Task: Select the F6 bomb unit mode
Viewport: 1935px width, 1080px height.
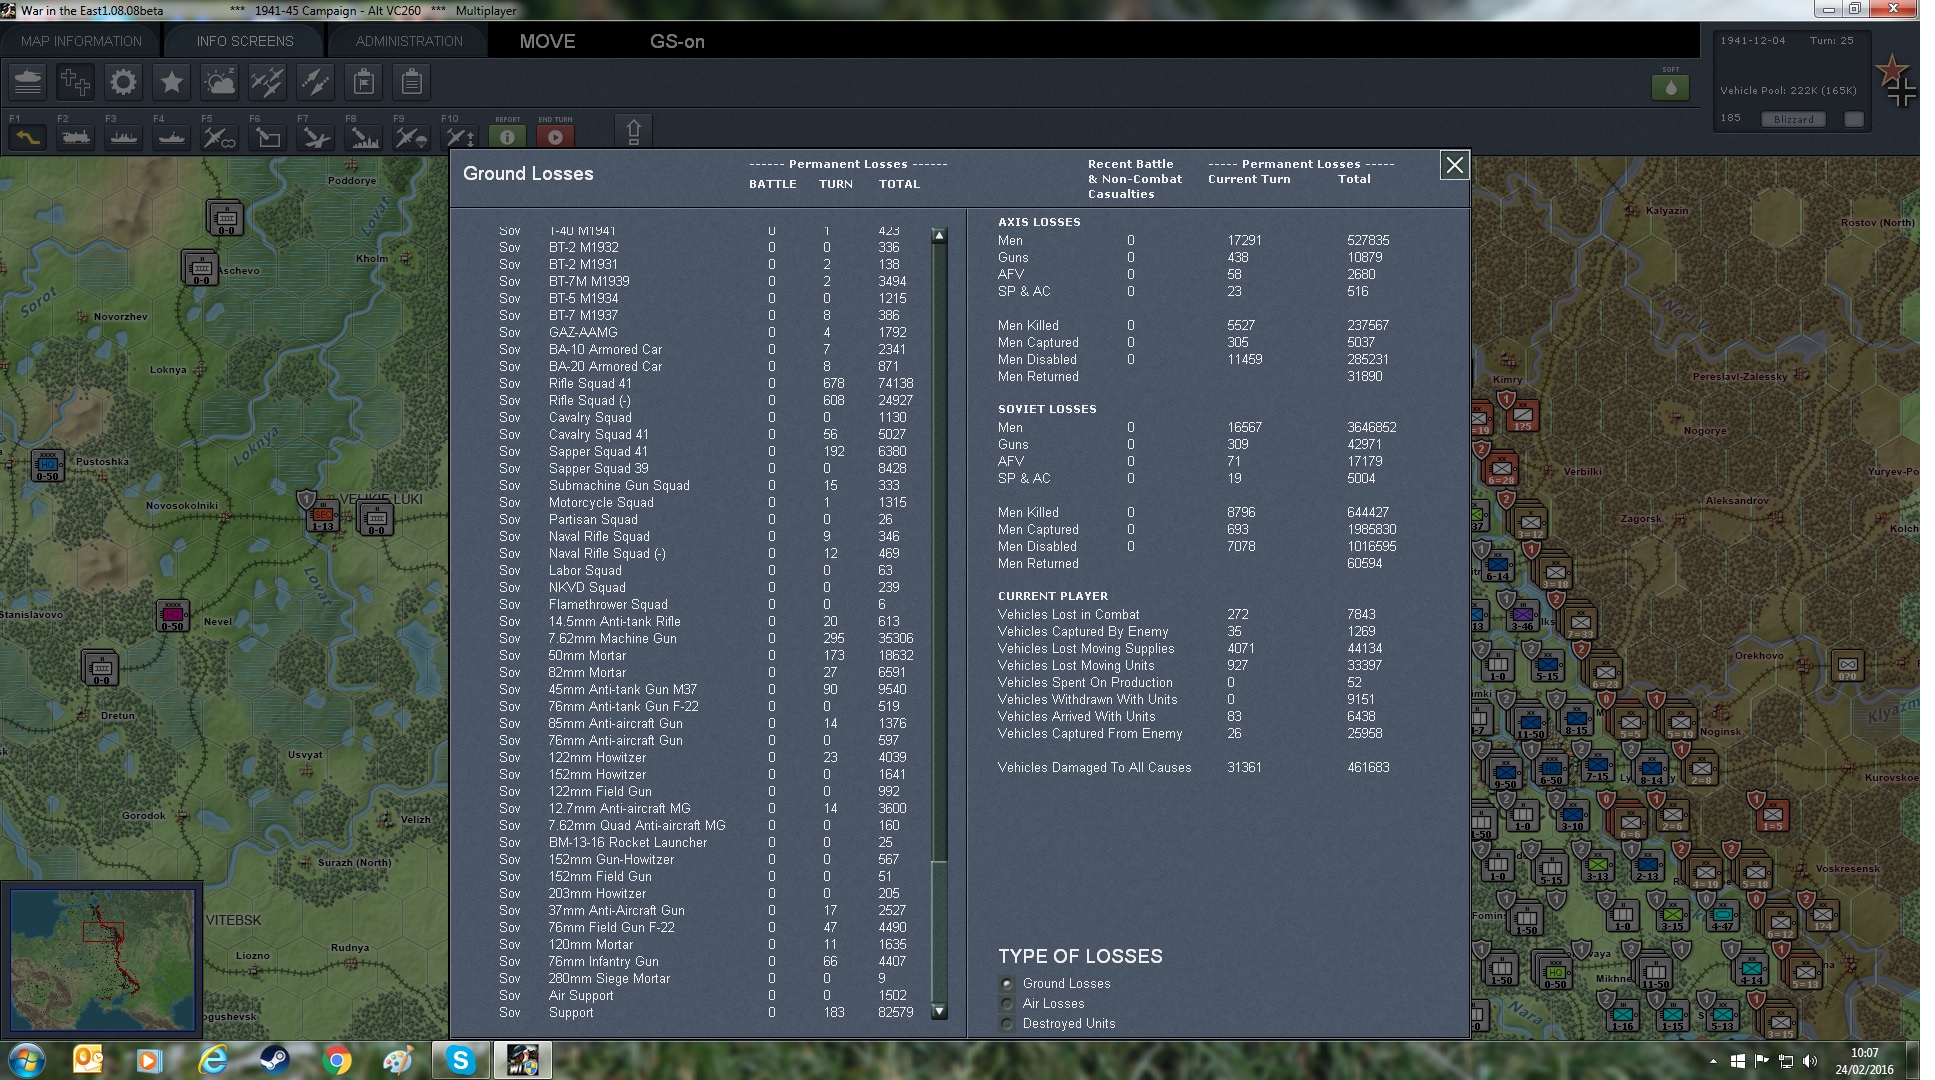Action: (268, 137)
